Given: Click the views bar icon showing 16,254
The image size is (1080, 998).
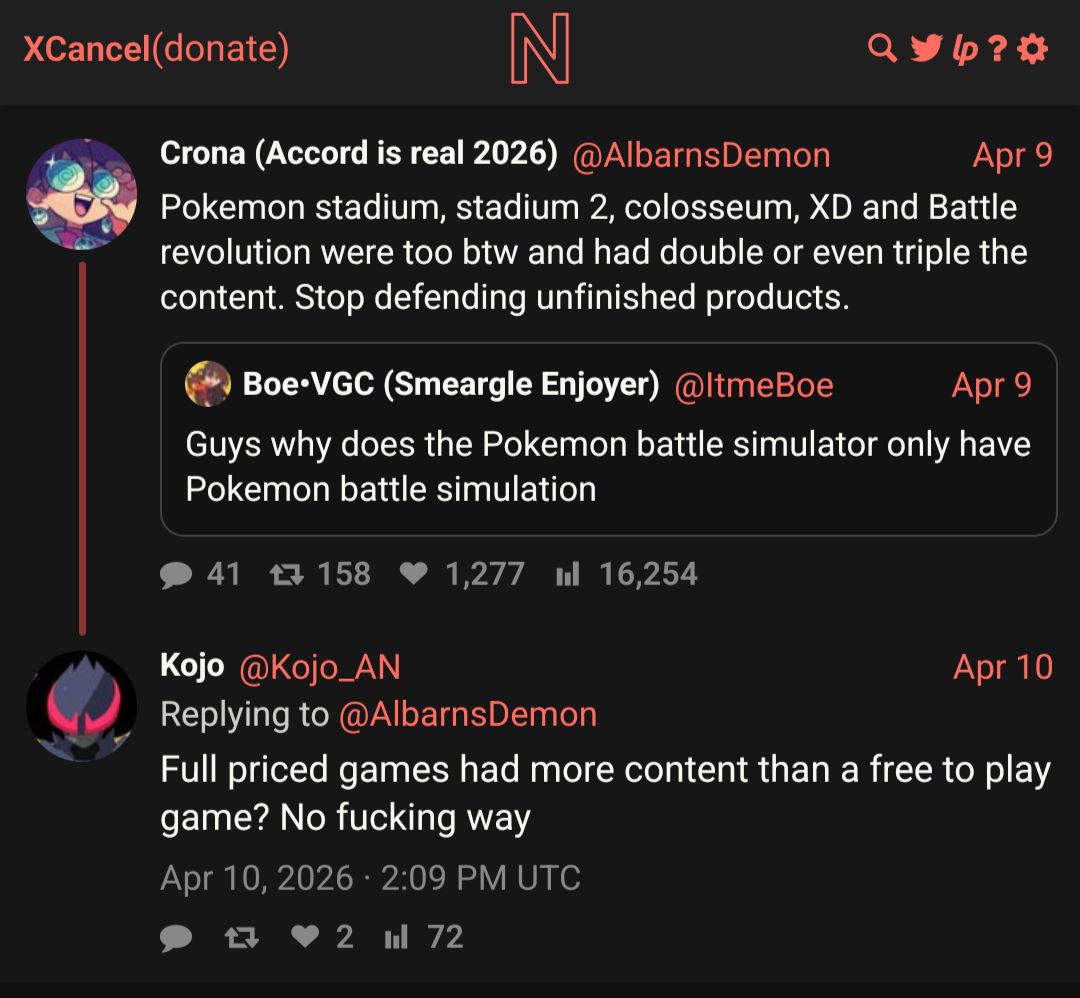Looking at the screenshot, I should pos(568,574).
